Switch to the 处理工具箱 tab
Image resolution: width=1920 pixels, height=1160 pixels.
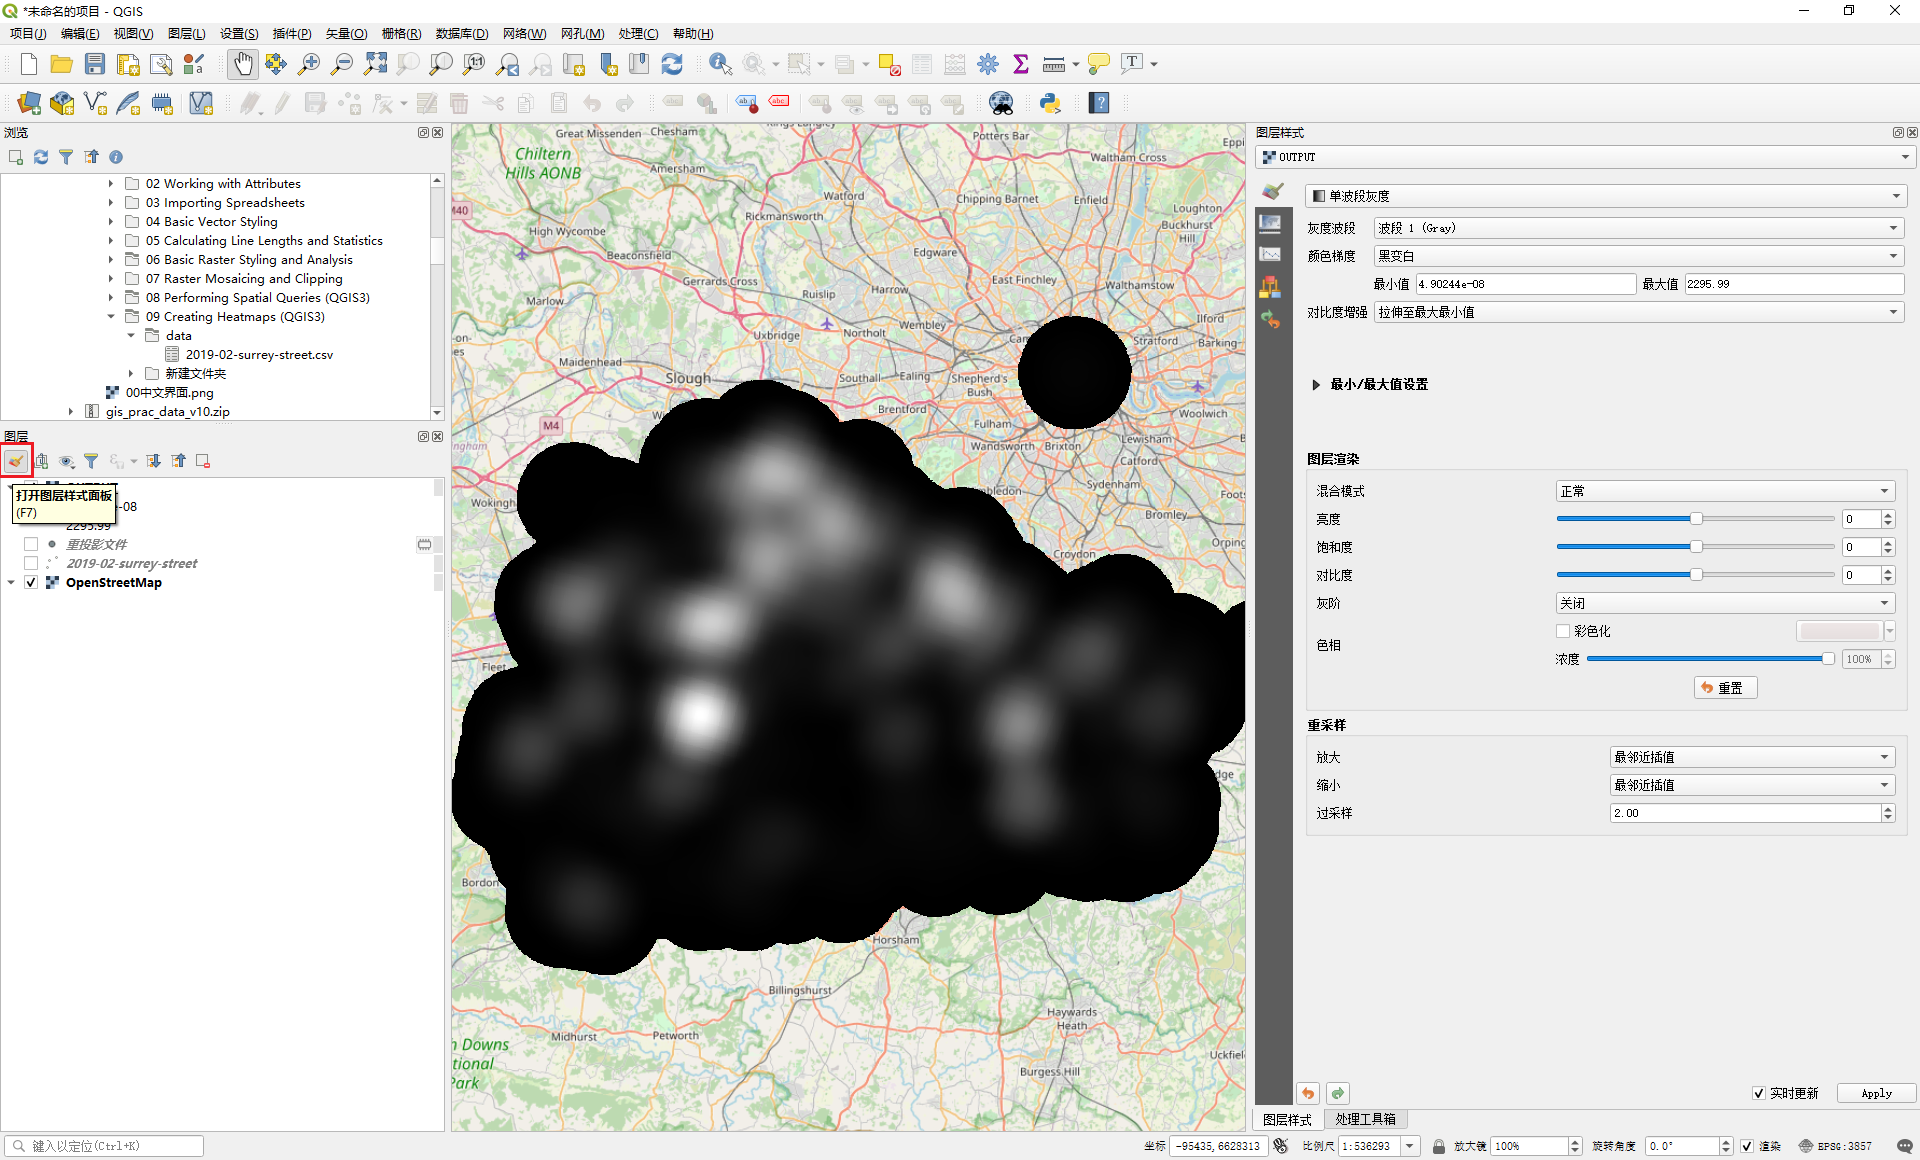click(1365, 1119)
